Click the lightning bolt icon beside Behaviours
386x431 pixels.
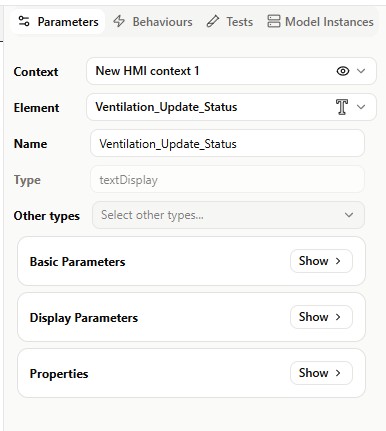pyautogui.click(x=119, y=22)
